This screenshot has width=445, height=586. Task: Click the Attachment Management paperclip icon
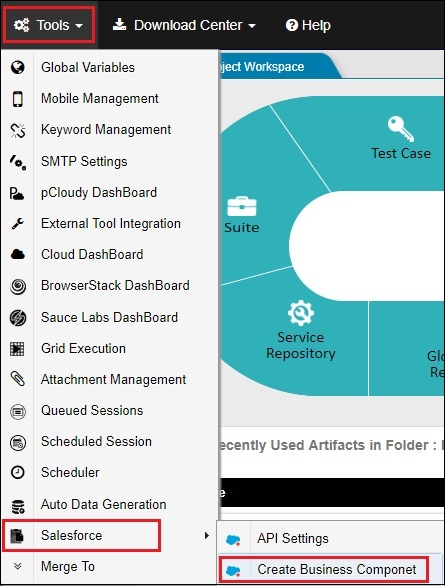pyautogui.click(x=18, y=379)
